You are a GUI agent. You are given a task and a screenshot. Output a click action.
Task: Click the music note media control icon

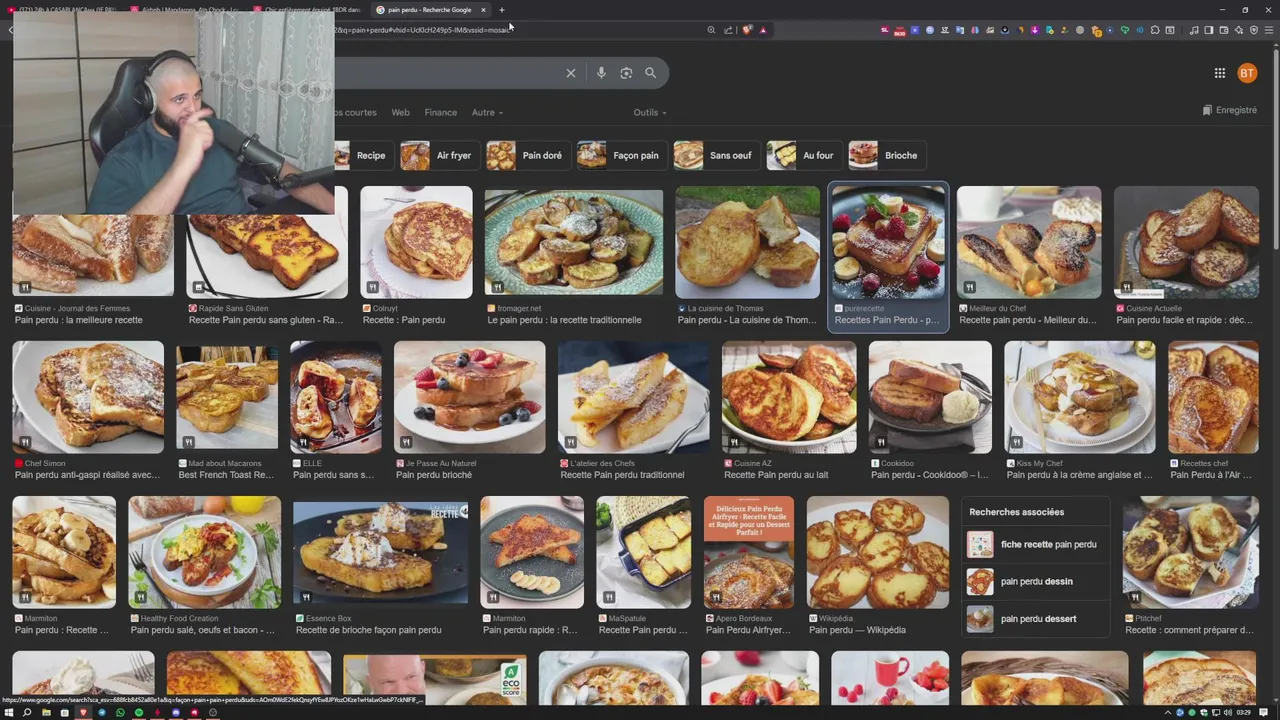tap(1194, 30)
